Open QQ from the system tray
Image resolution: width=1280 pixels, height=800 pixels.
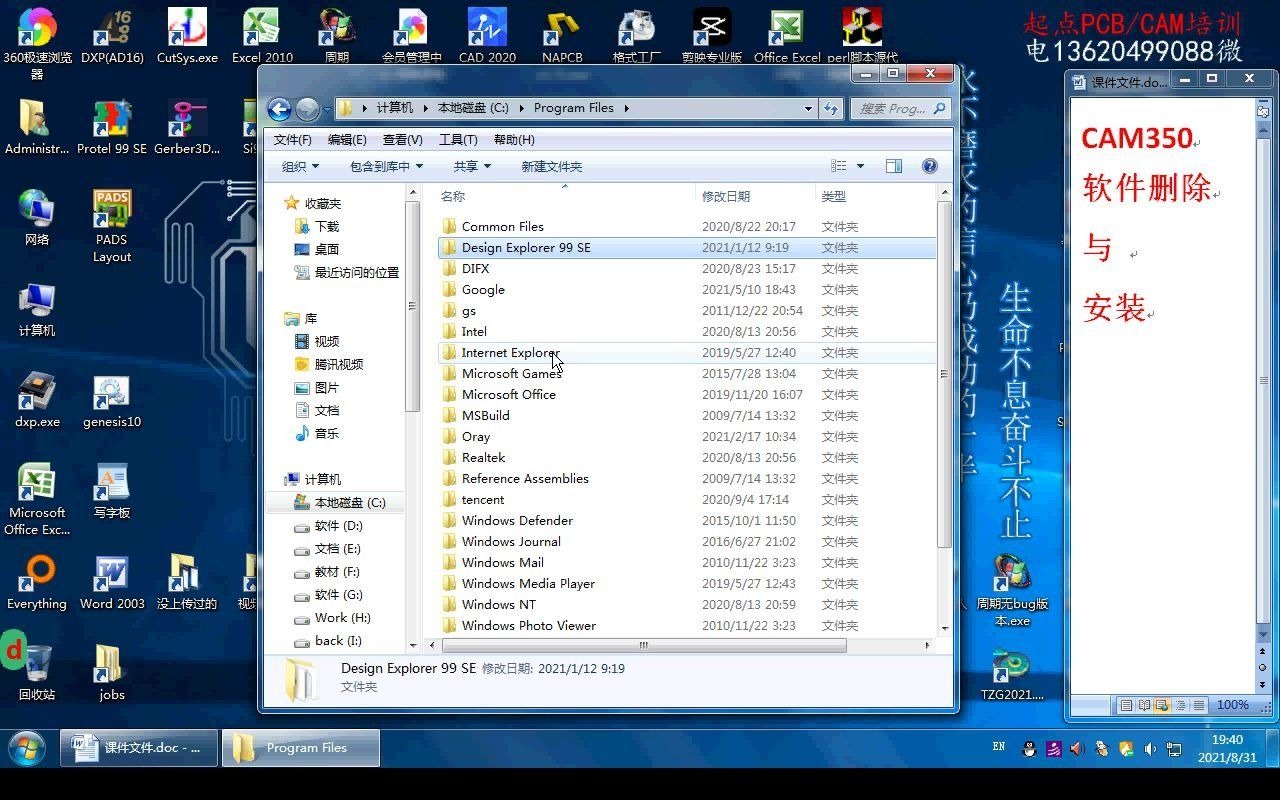[1029, 749]
